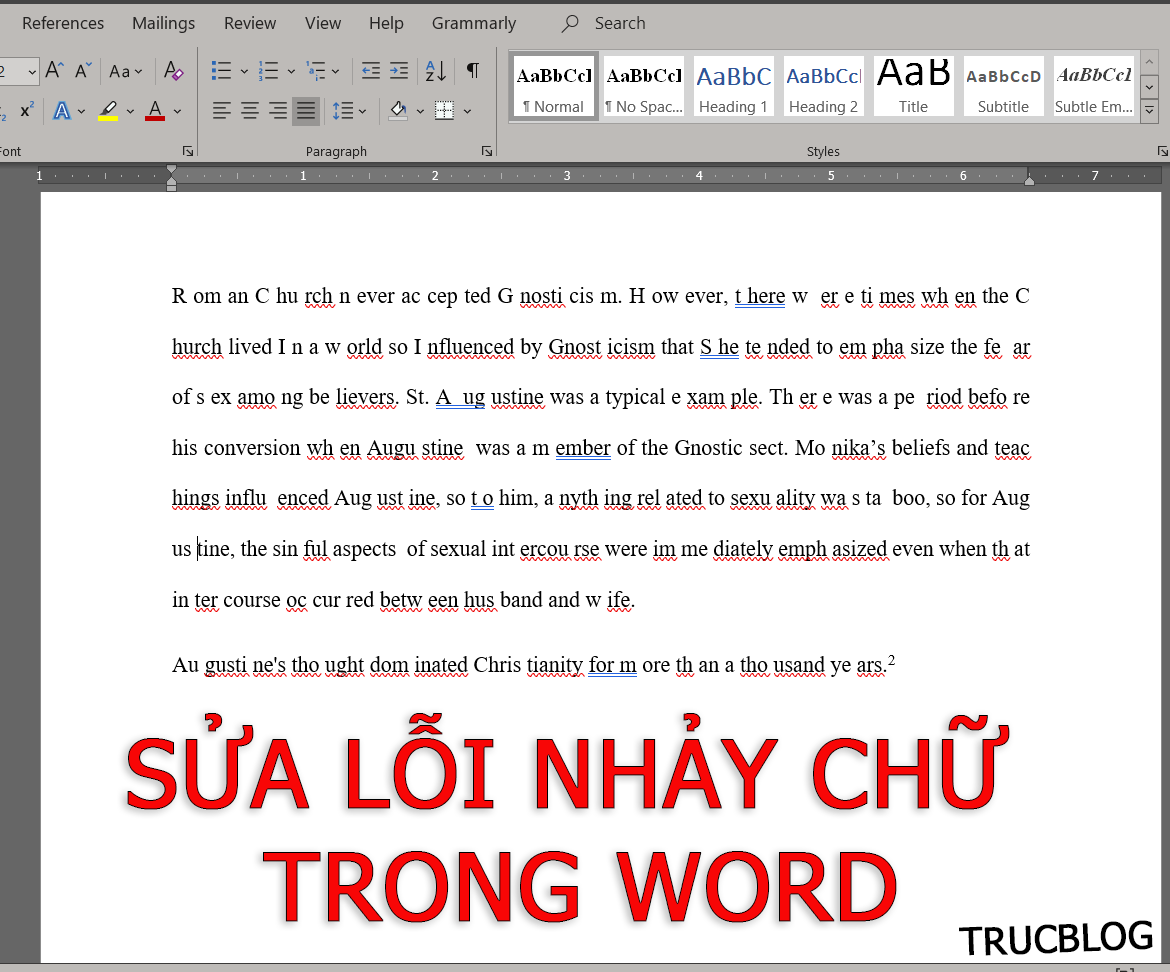This screenshot has width=1170, height=972.
Task: Apply yellow text highlight color
Action: 108,111
